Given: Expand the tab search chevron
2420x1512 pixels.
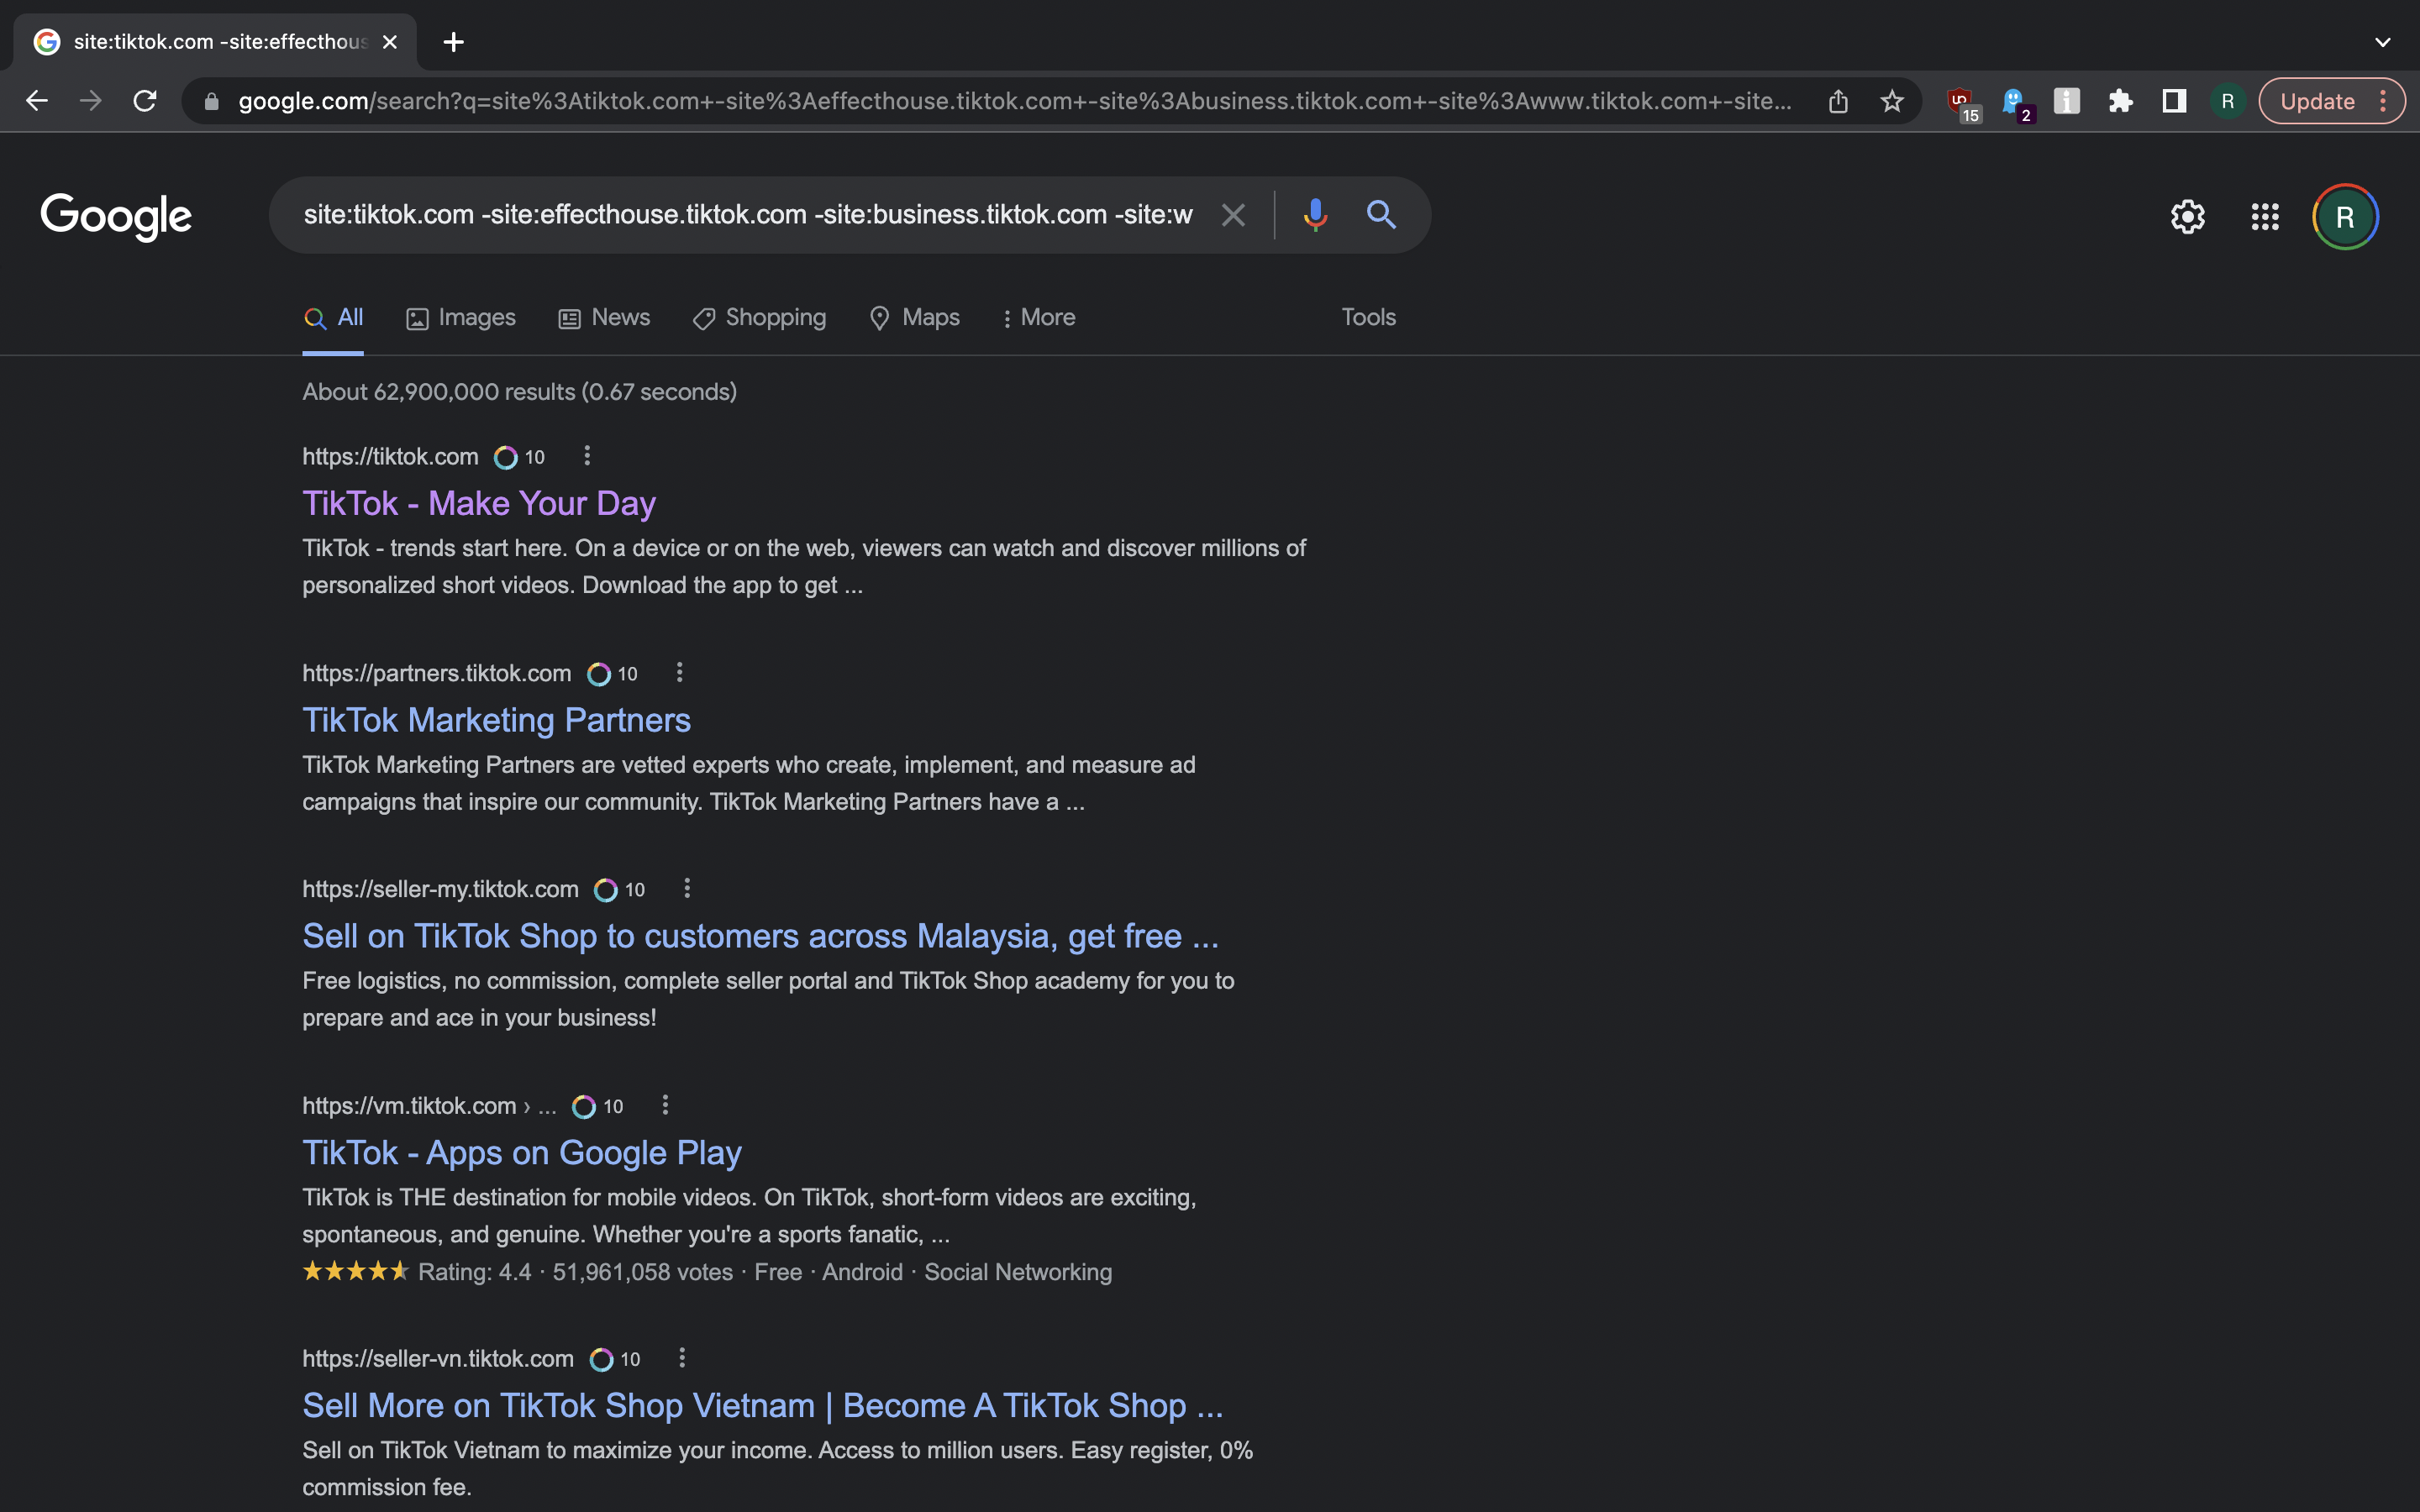Looking at the screenshot, I should pyautogui.click(x=2383, y=42).
